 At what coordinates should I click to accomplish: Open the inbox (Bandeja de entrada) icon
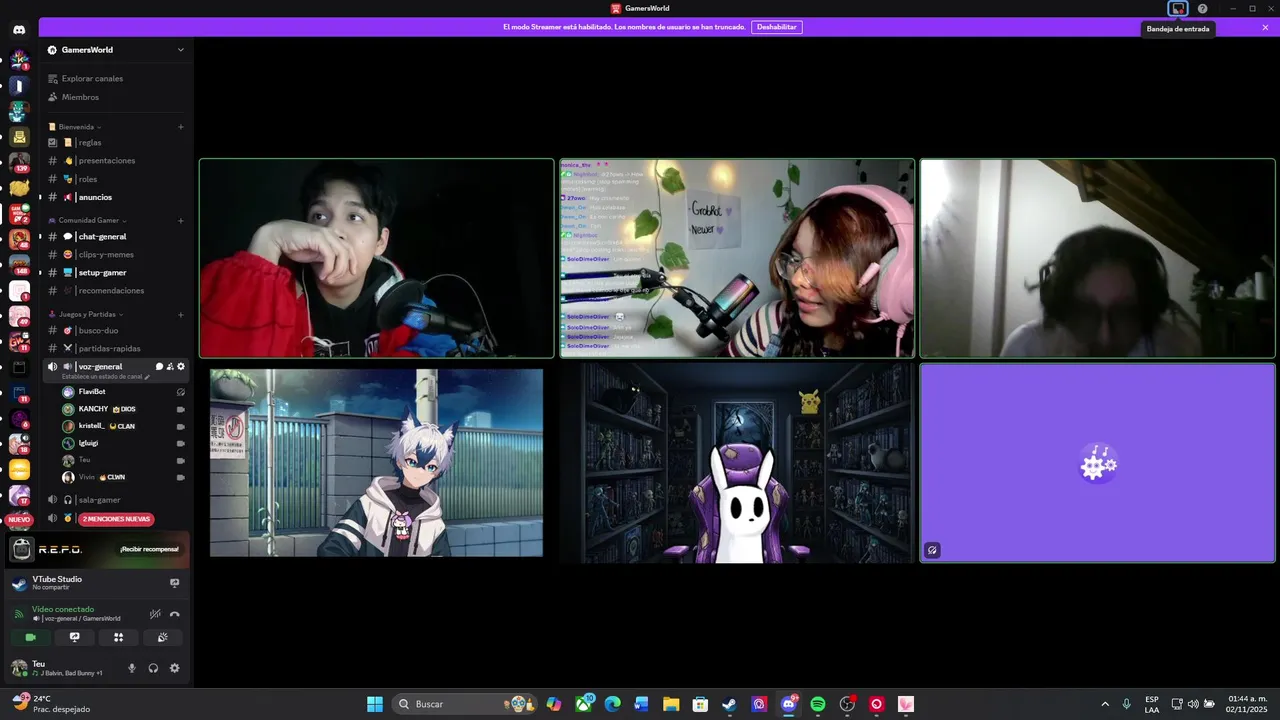[x=1178, y=8]
